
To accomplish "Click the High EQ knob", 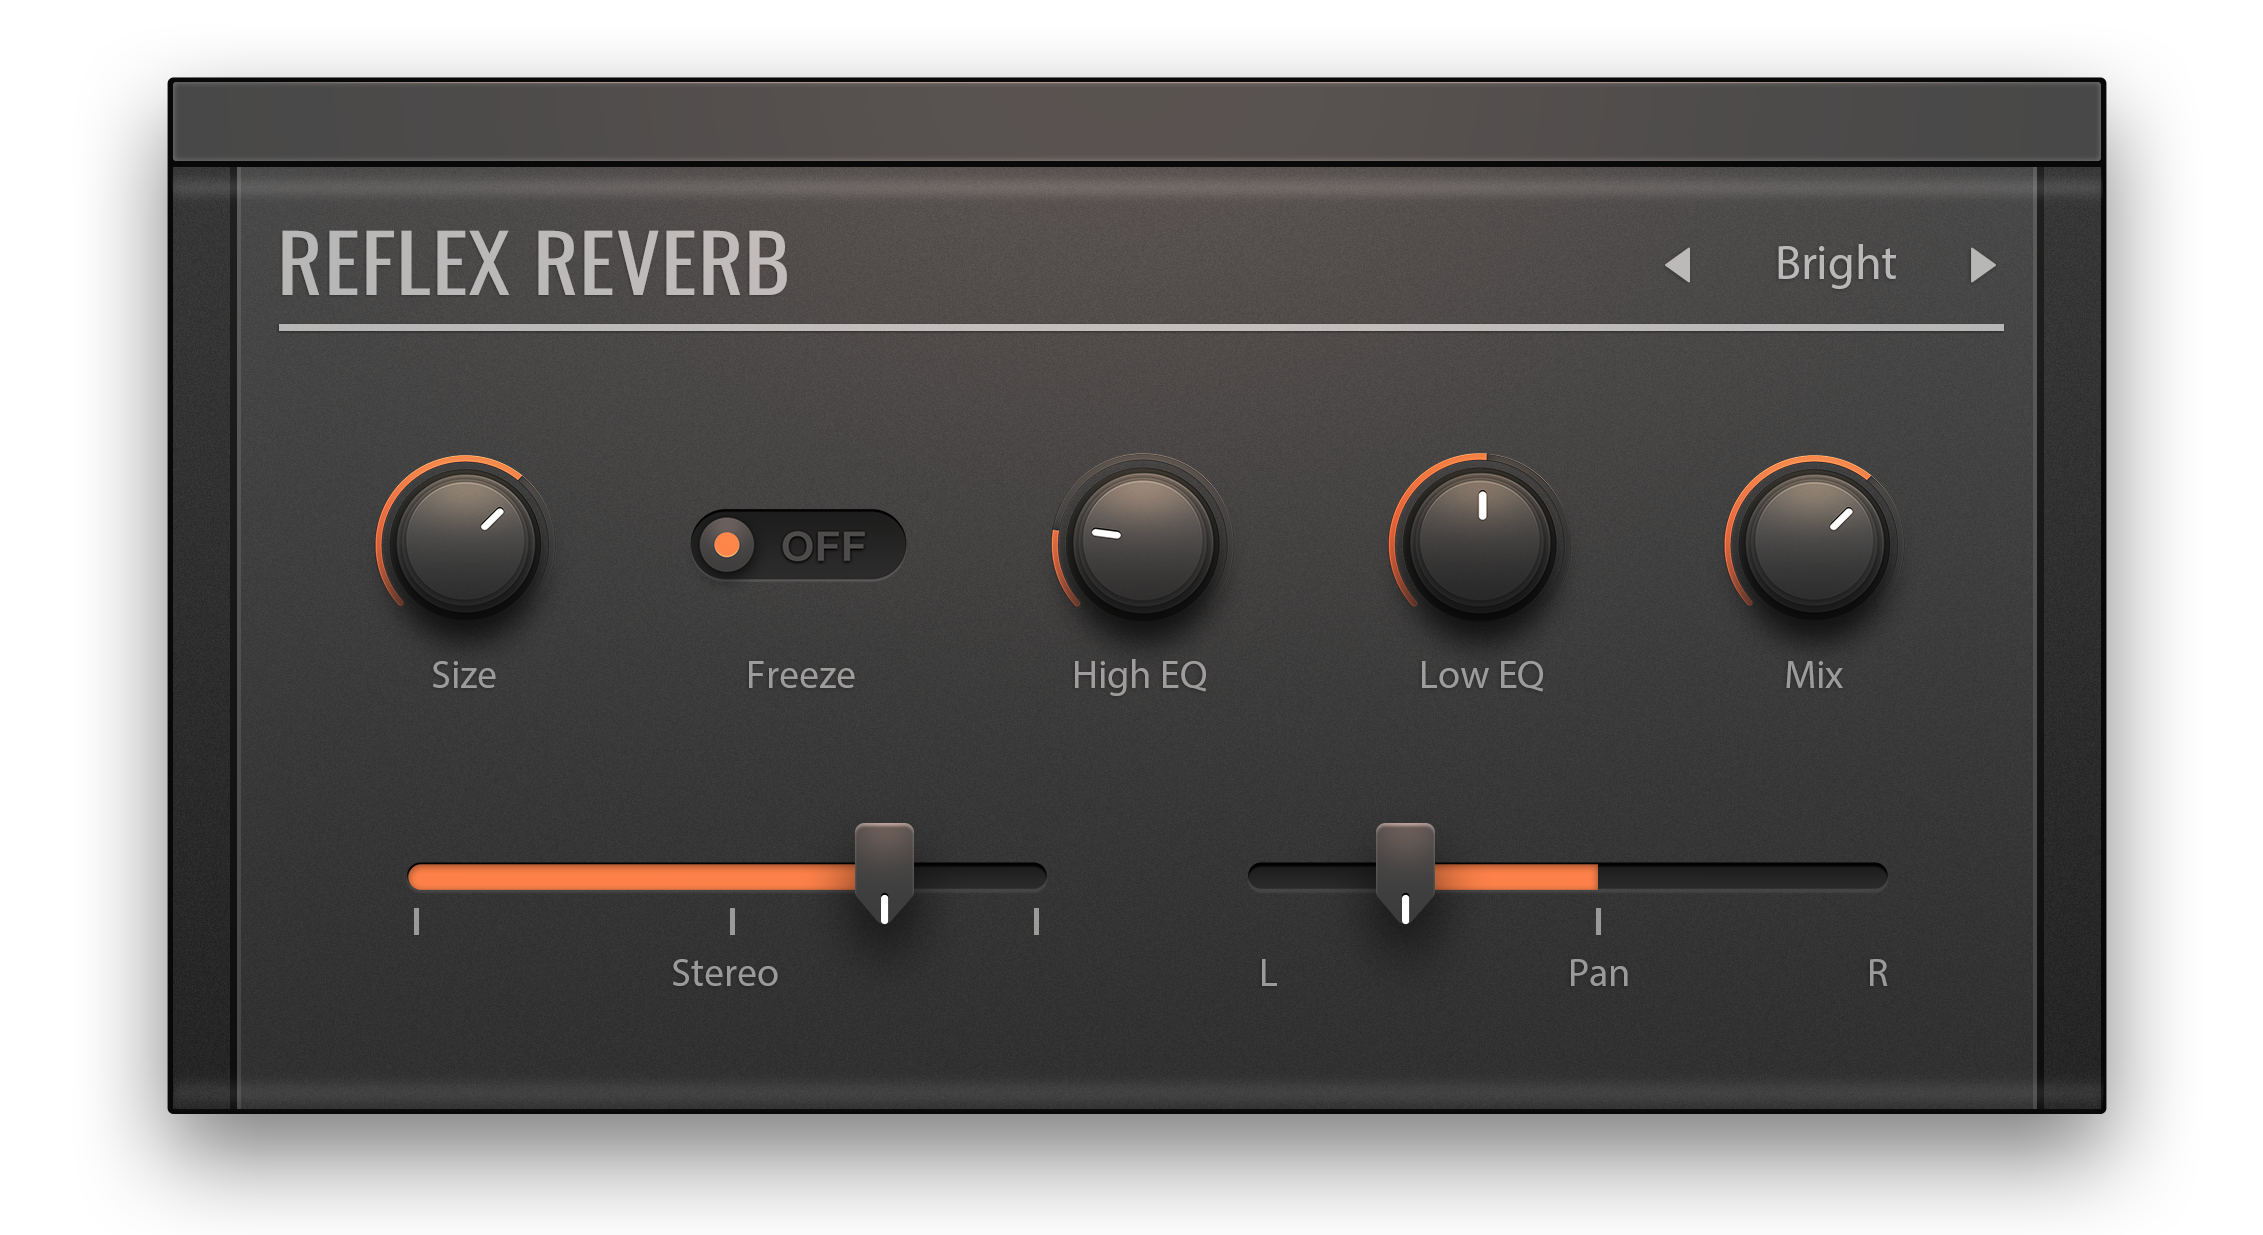I will coord(1142,544).
